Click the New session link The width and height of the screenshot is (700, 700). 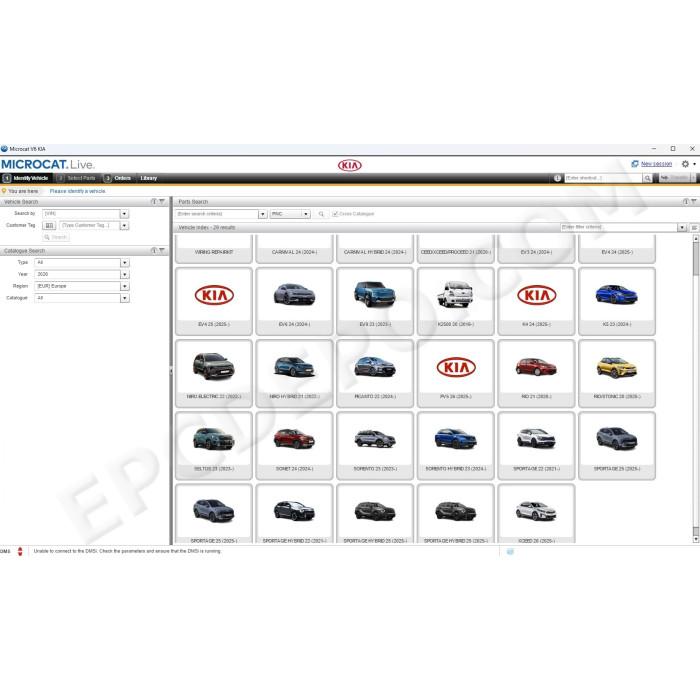click(x=656, y=164)
